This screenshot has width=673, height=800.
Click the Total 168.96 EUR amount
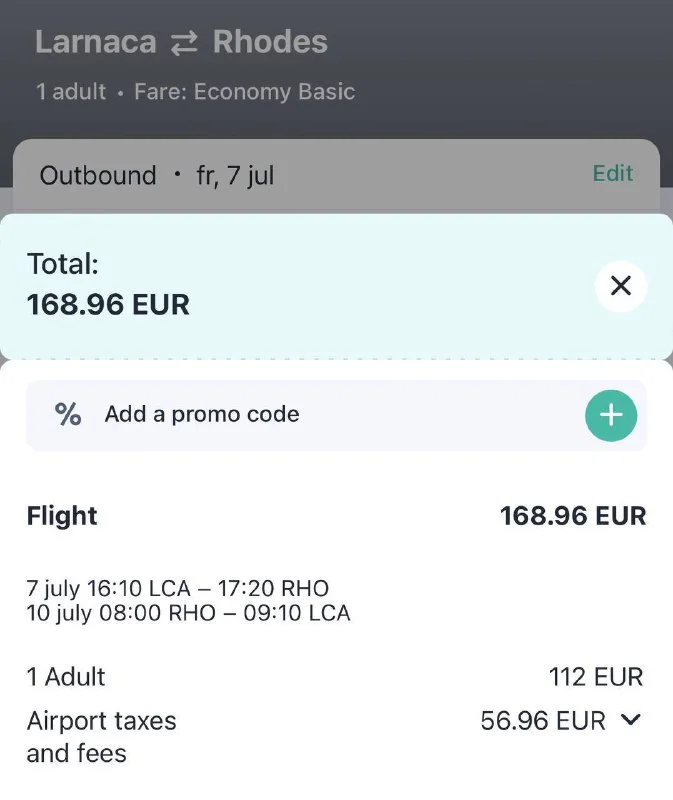pyautogui.click(x=108, y=304)
